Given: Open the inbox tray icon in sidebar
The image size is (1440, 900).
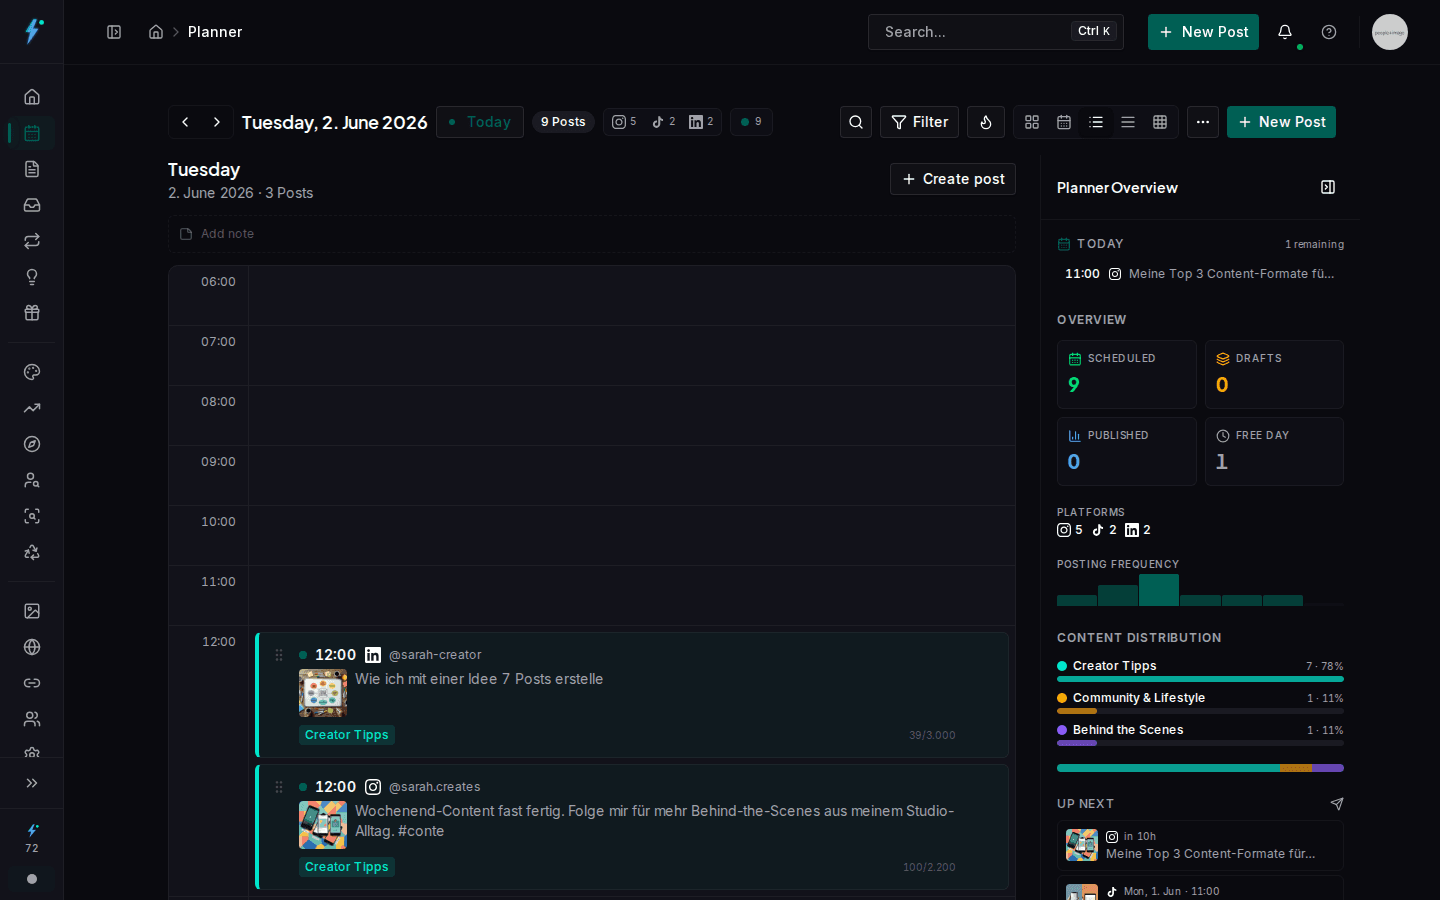Looking at the screenshot, I should 32,205.
